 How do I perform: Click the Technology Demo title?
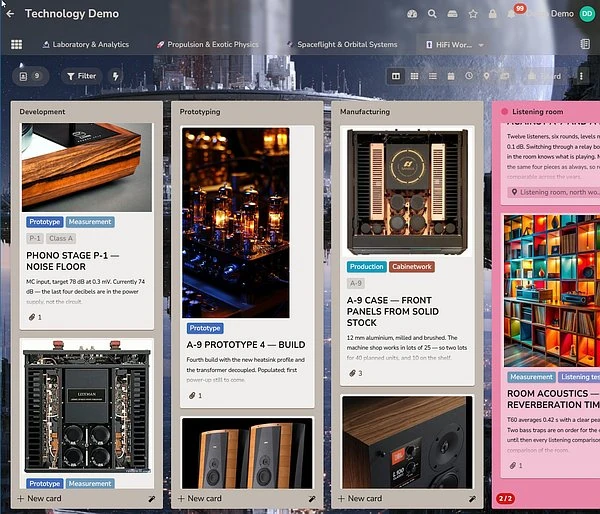point(72,14)
